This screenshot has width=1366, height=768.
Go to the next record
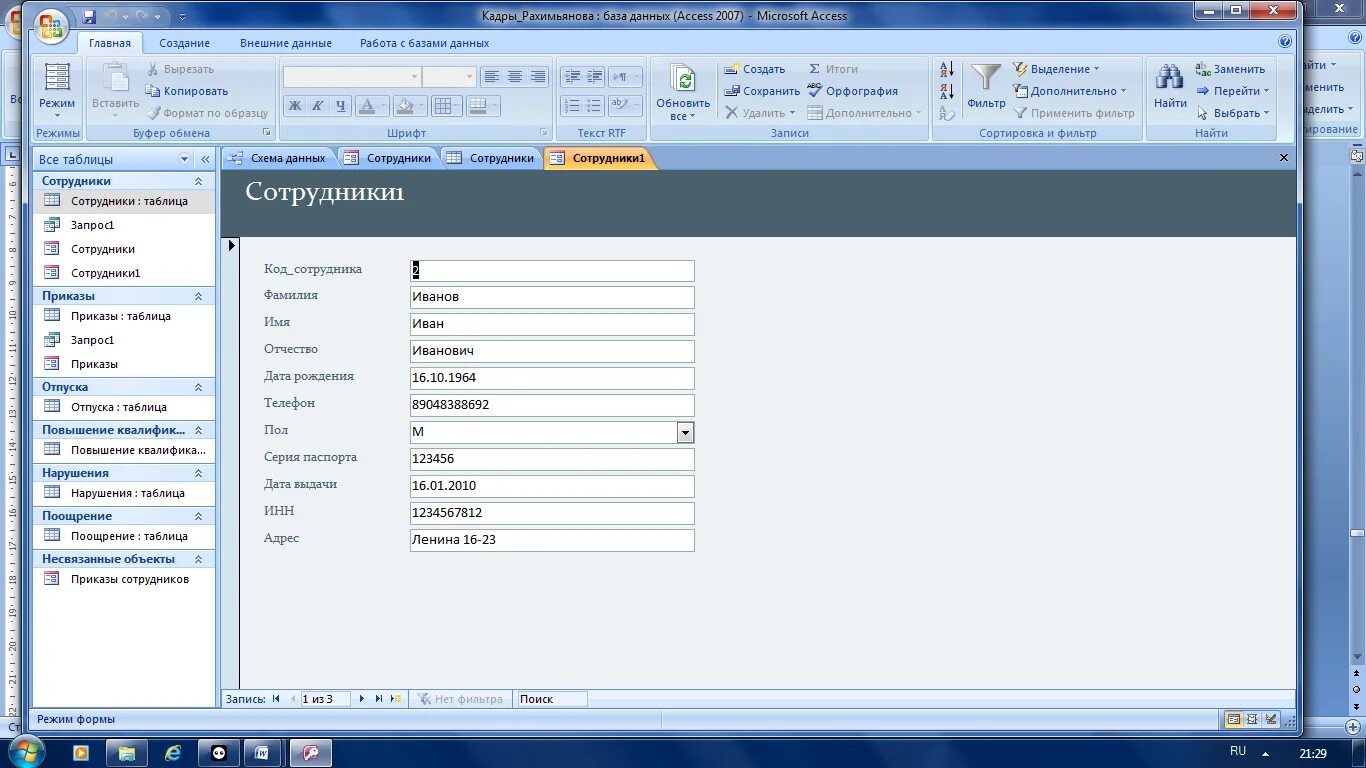click(x=362, y=699)
